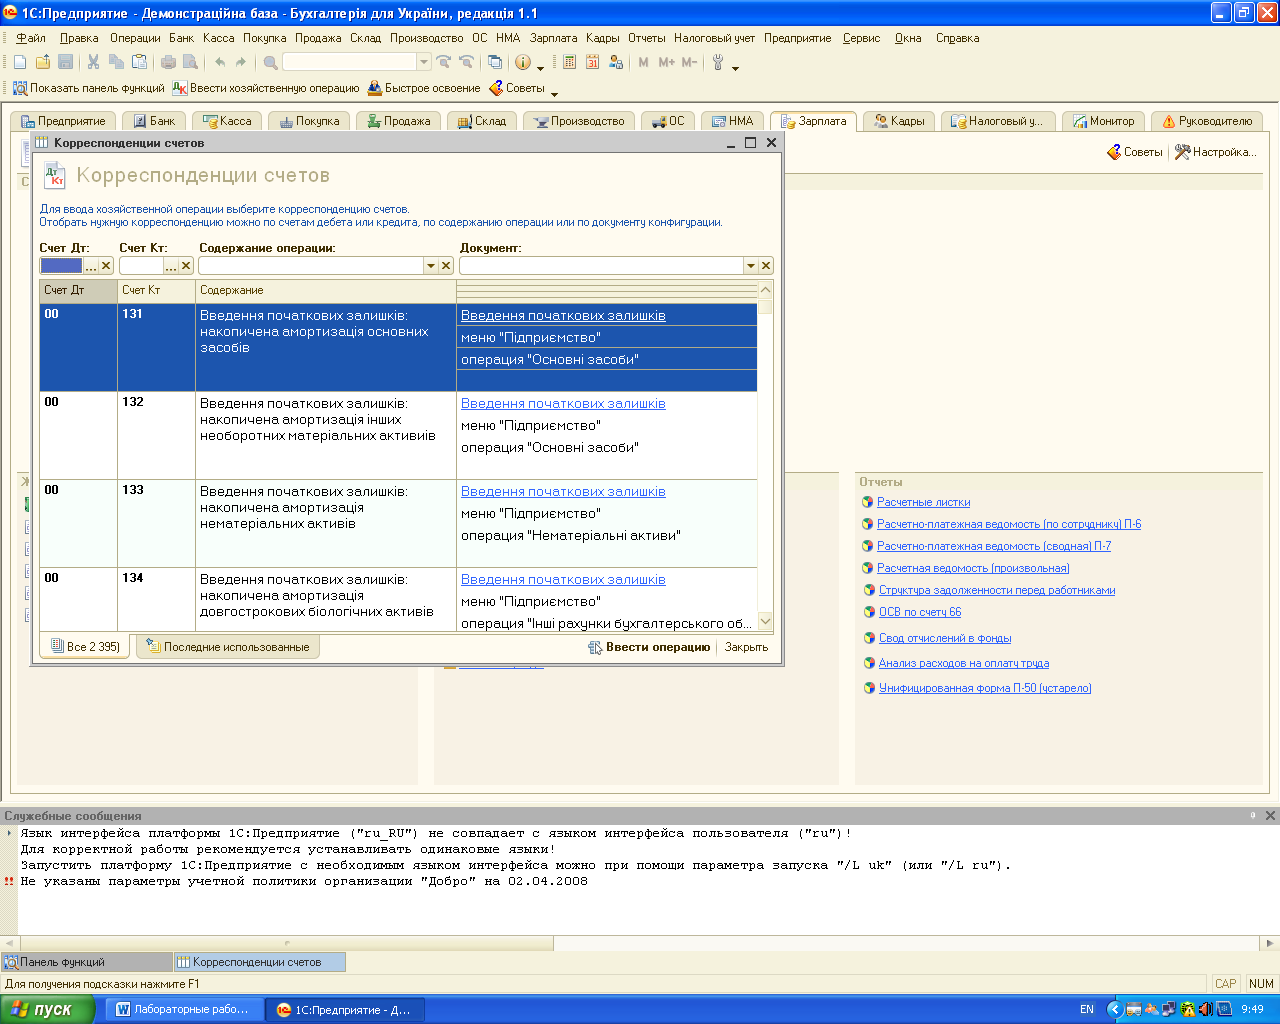Open the Справка menu

957,38
